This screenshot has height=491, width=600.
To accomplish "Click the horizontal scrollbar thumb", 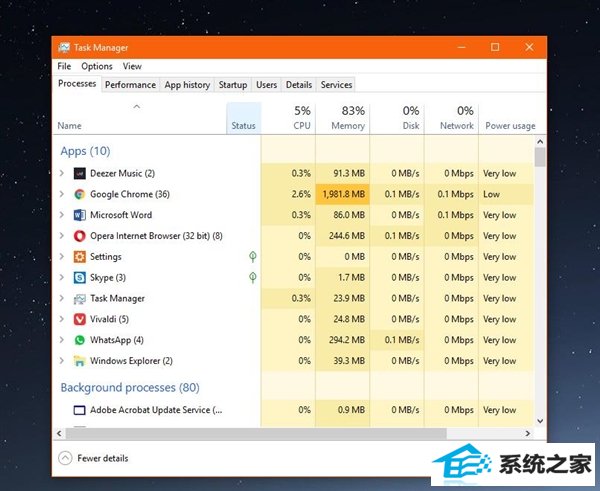I will click(x=256, y=434).
